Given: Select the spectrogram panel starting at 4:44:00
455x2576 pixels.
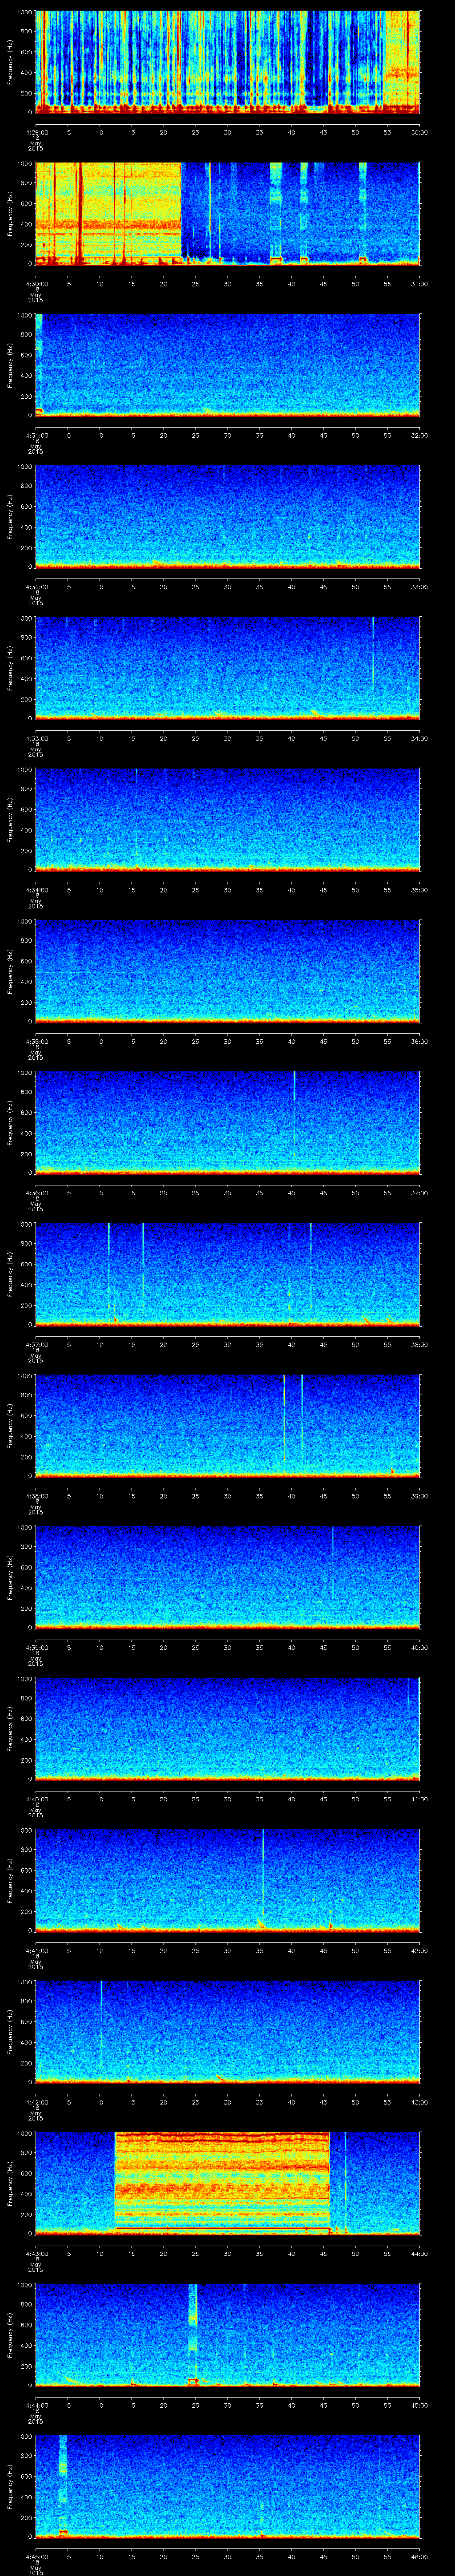Looking at the screenshot, I should coord(227,2335).
